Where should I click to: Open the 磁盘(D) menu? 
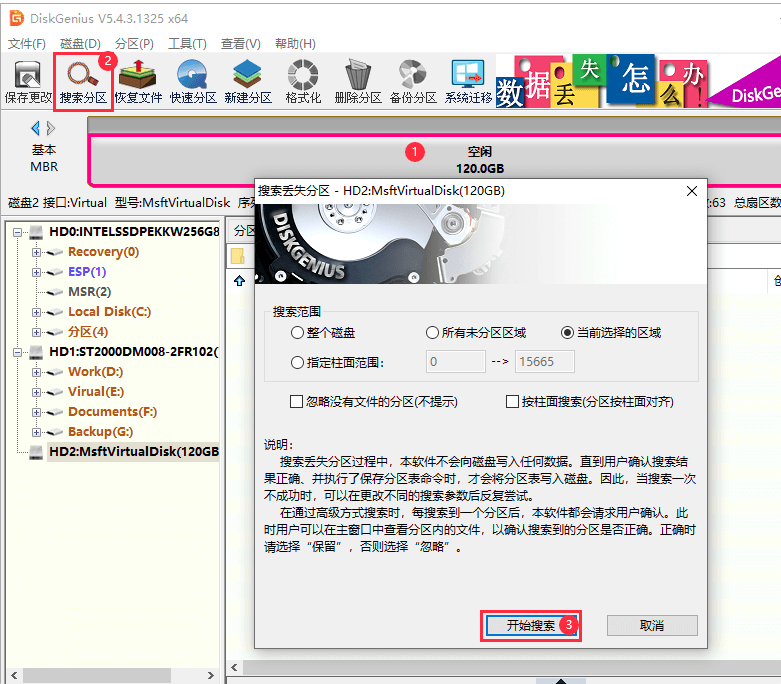pyautogui.click(x=80, y=44)
